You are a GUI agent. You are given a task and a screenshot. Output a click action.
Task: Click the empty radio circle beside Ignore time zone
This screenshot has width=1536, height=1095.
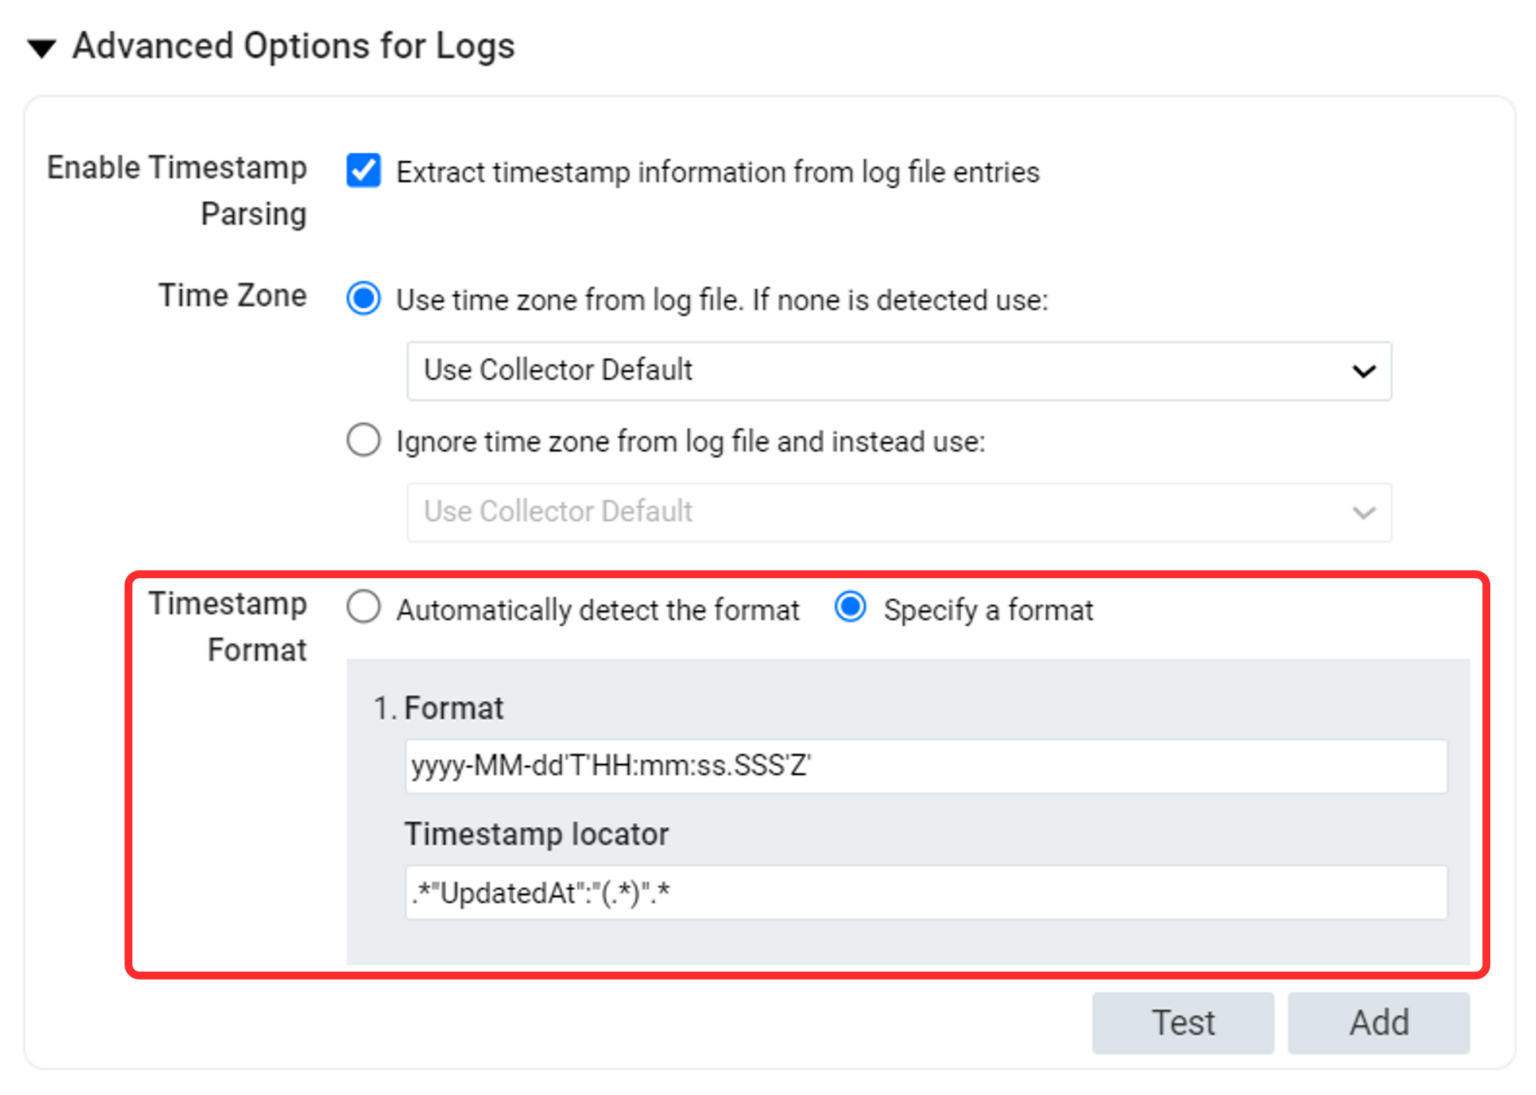(x=363, y=440)
